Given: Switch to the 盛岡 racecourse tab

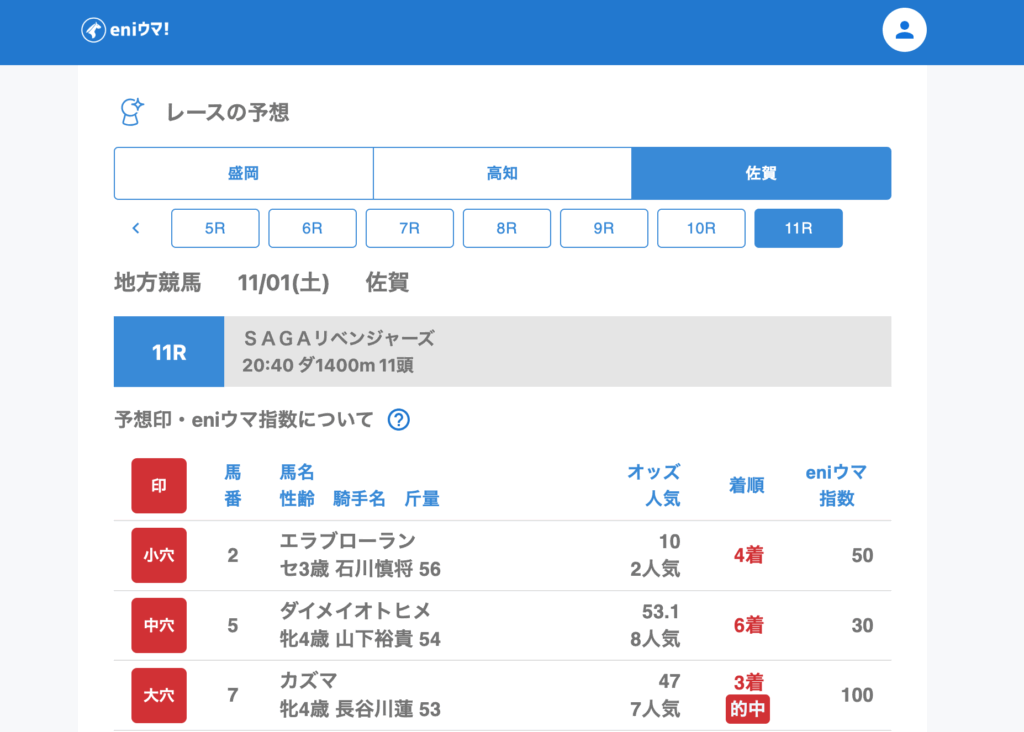Looking at the screenshot, I should click(x=243, y=174).
